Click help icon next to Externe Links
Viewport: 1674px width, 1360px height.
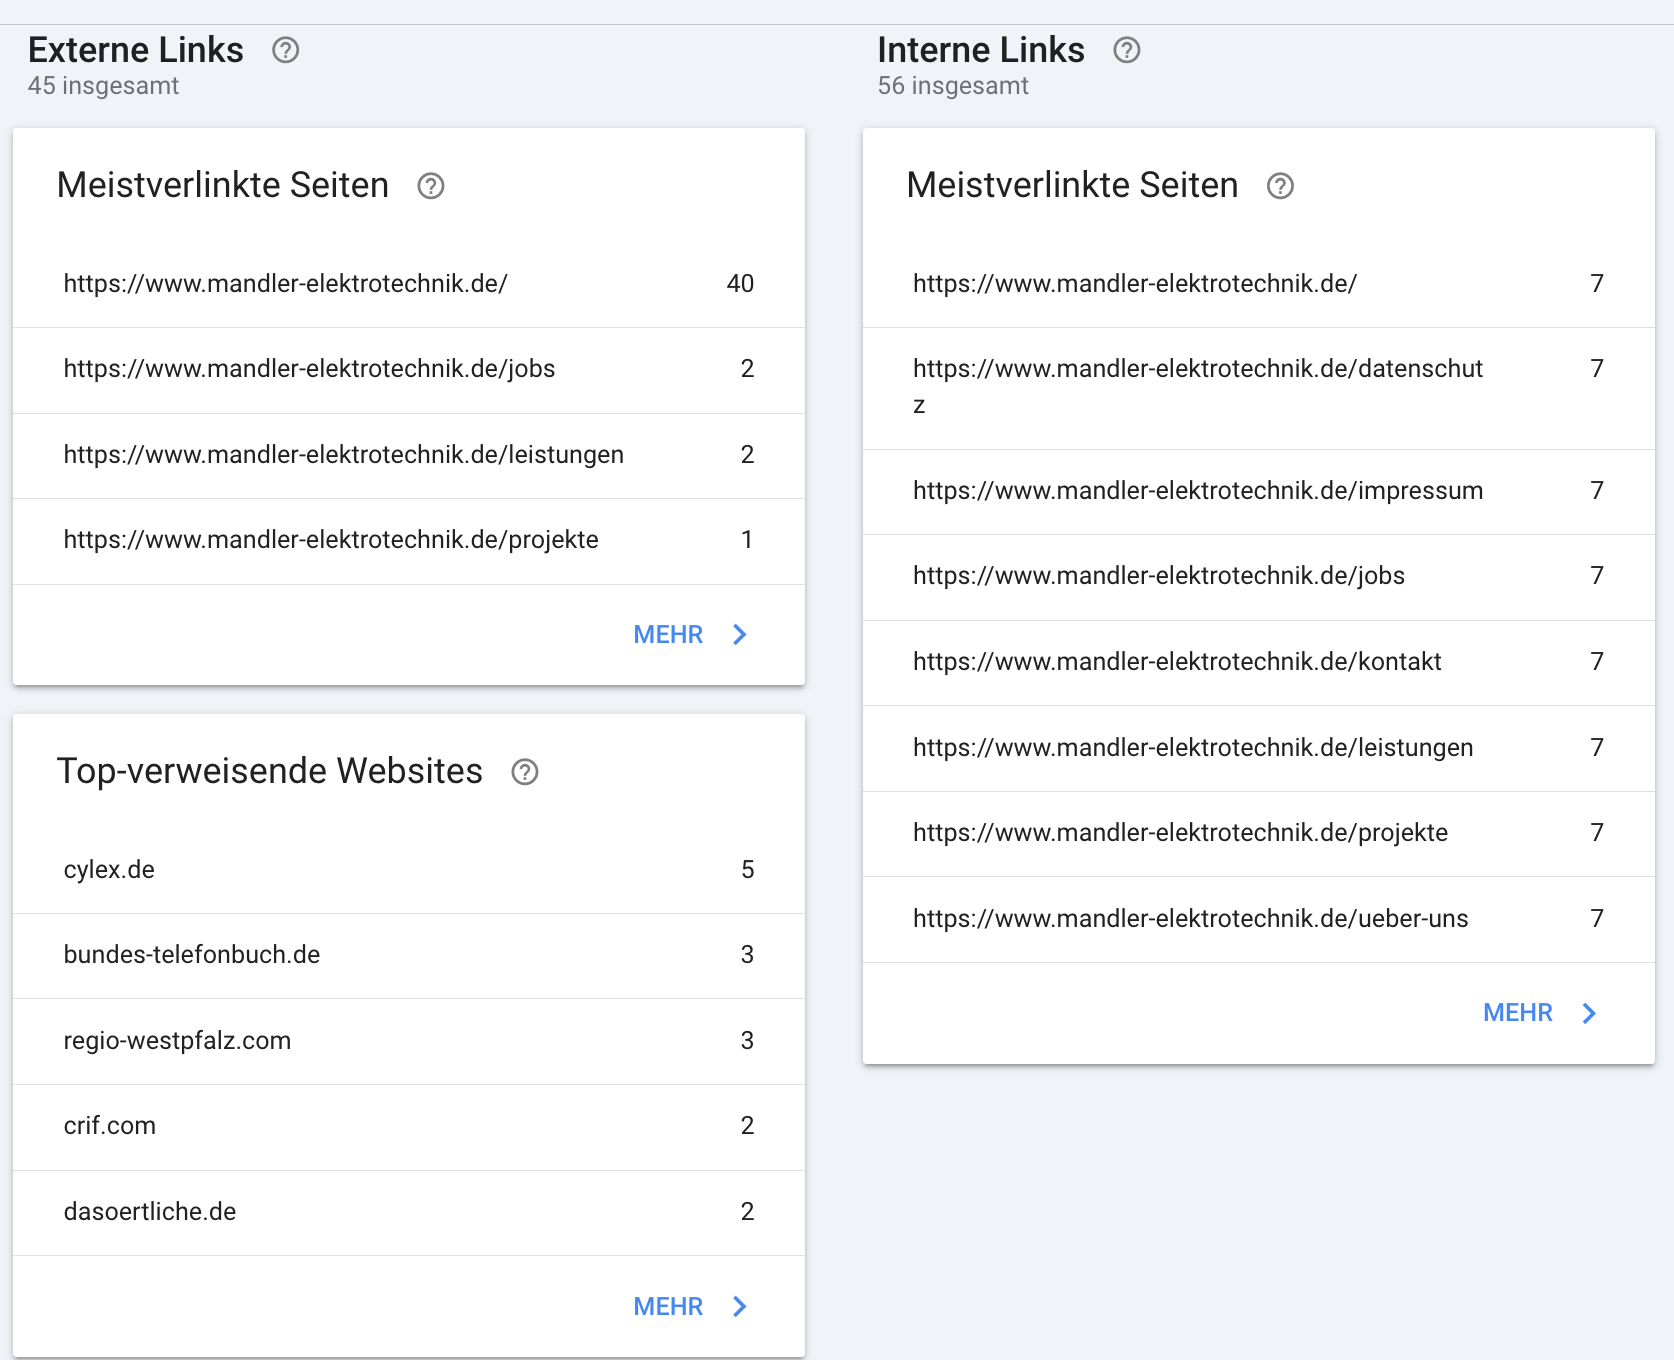point(285,50)
